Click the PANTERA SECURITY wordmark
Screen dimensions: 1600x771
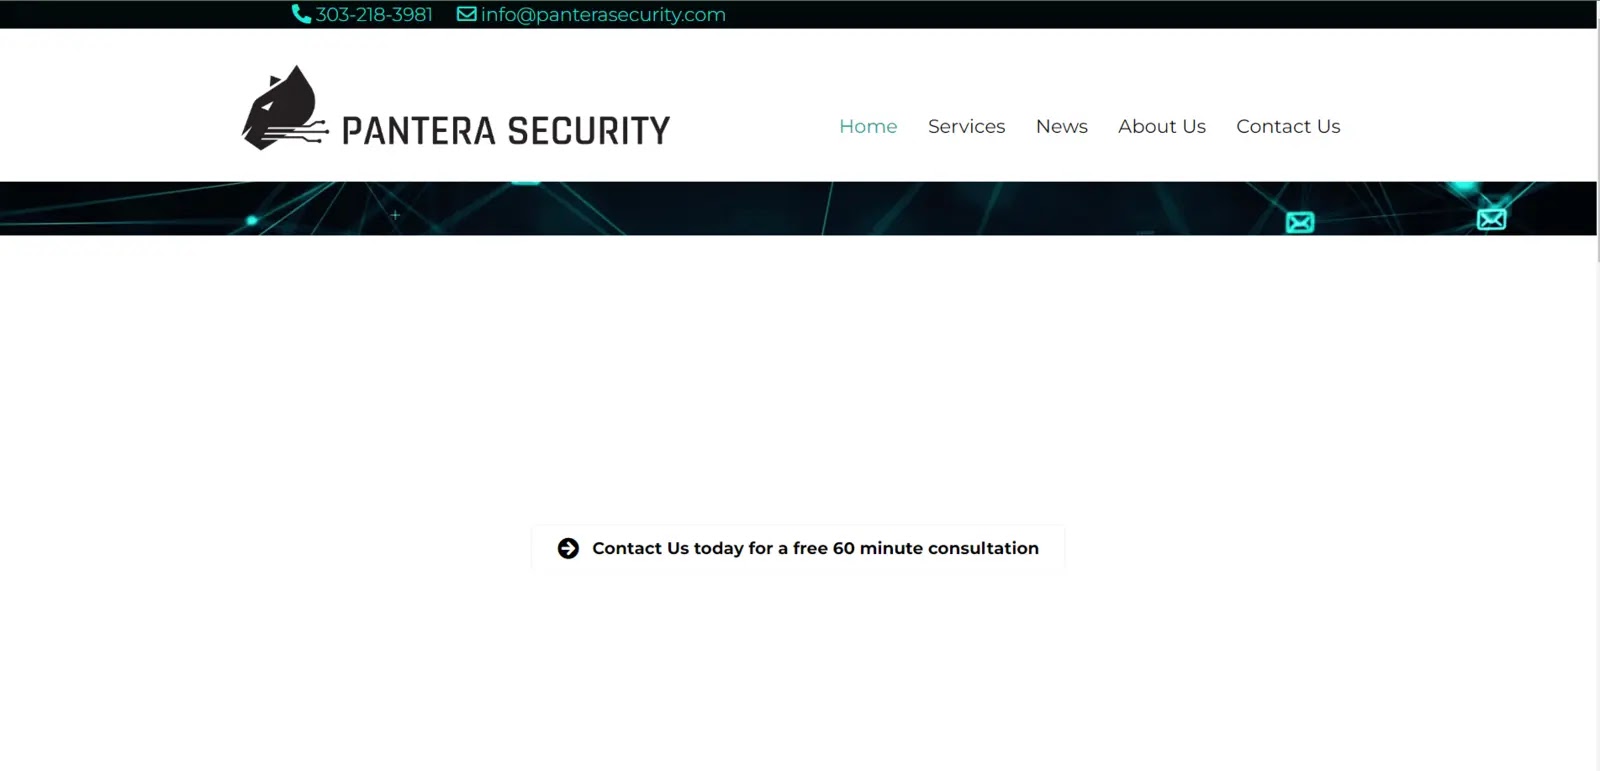coord(506,131)
